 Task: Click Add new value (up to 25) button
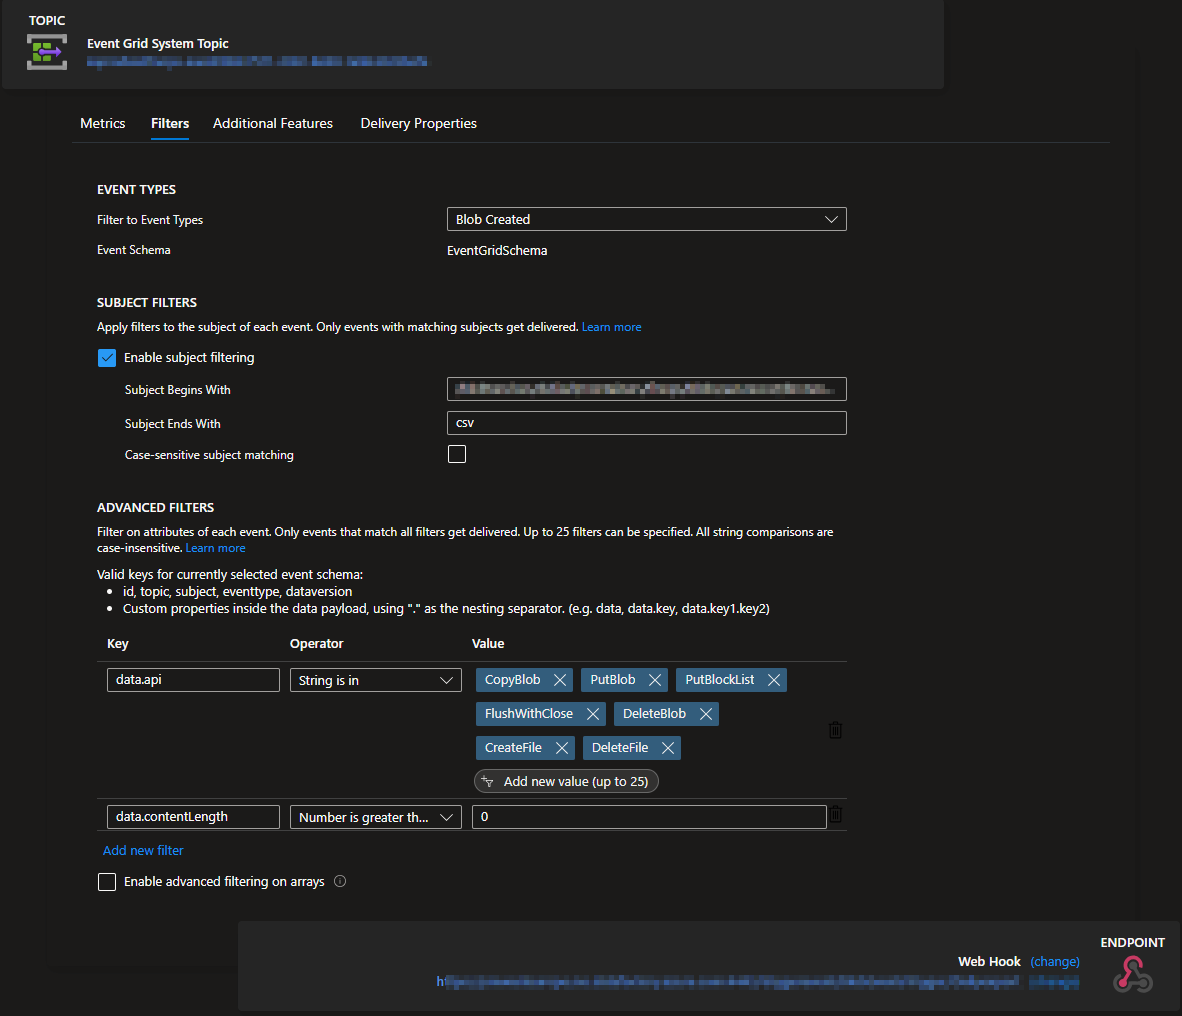coord(566,782)
